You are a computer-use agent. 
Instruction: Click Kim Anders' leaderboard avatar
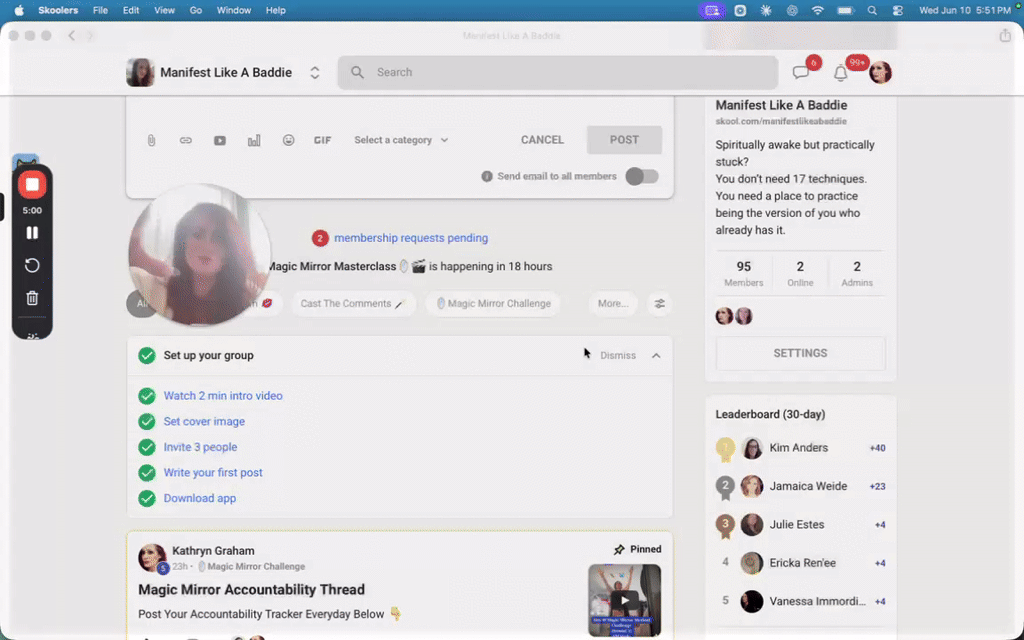752,448
